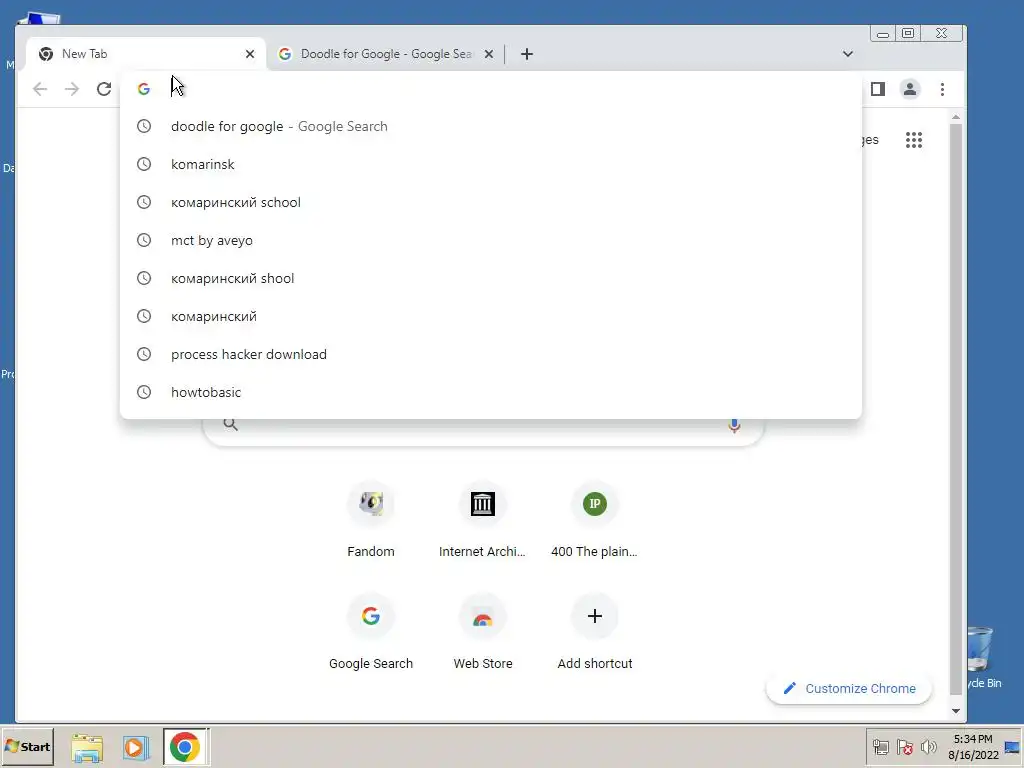Open Chrome's three-dot menu
The image size is (1024, 768).
(x=942, y=89)
